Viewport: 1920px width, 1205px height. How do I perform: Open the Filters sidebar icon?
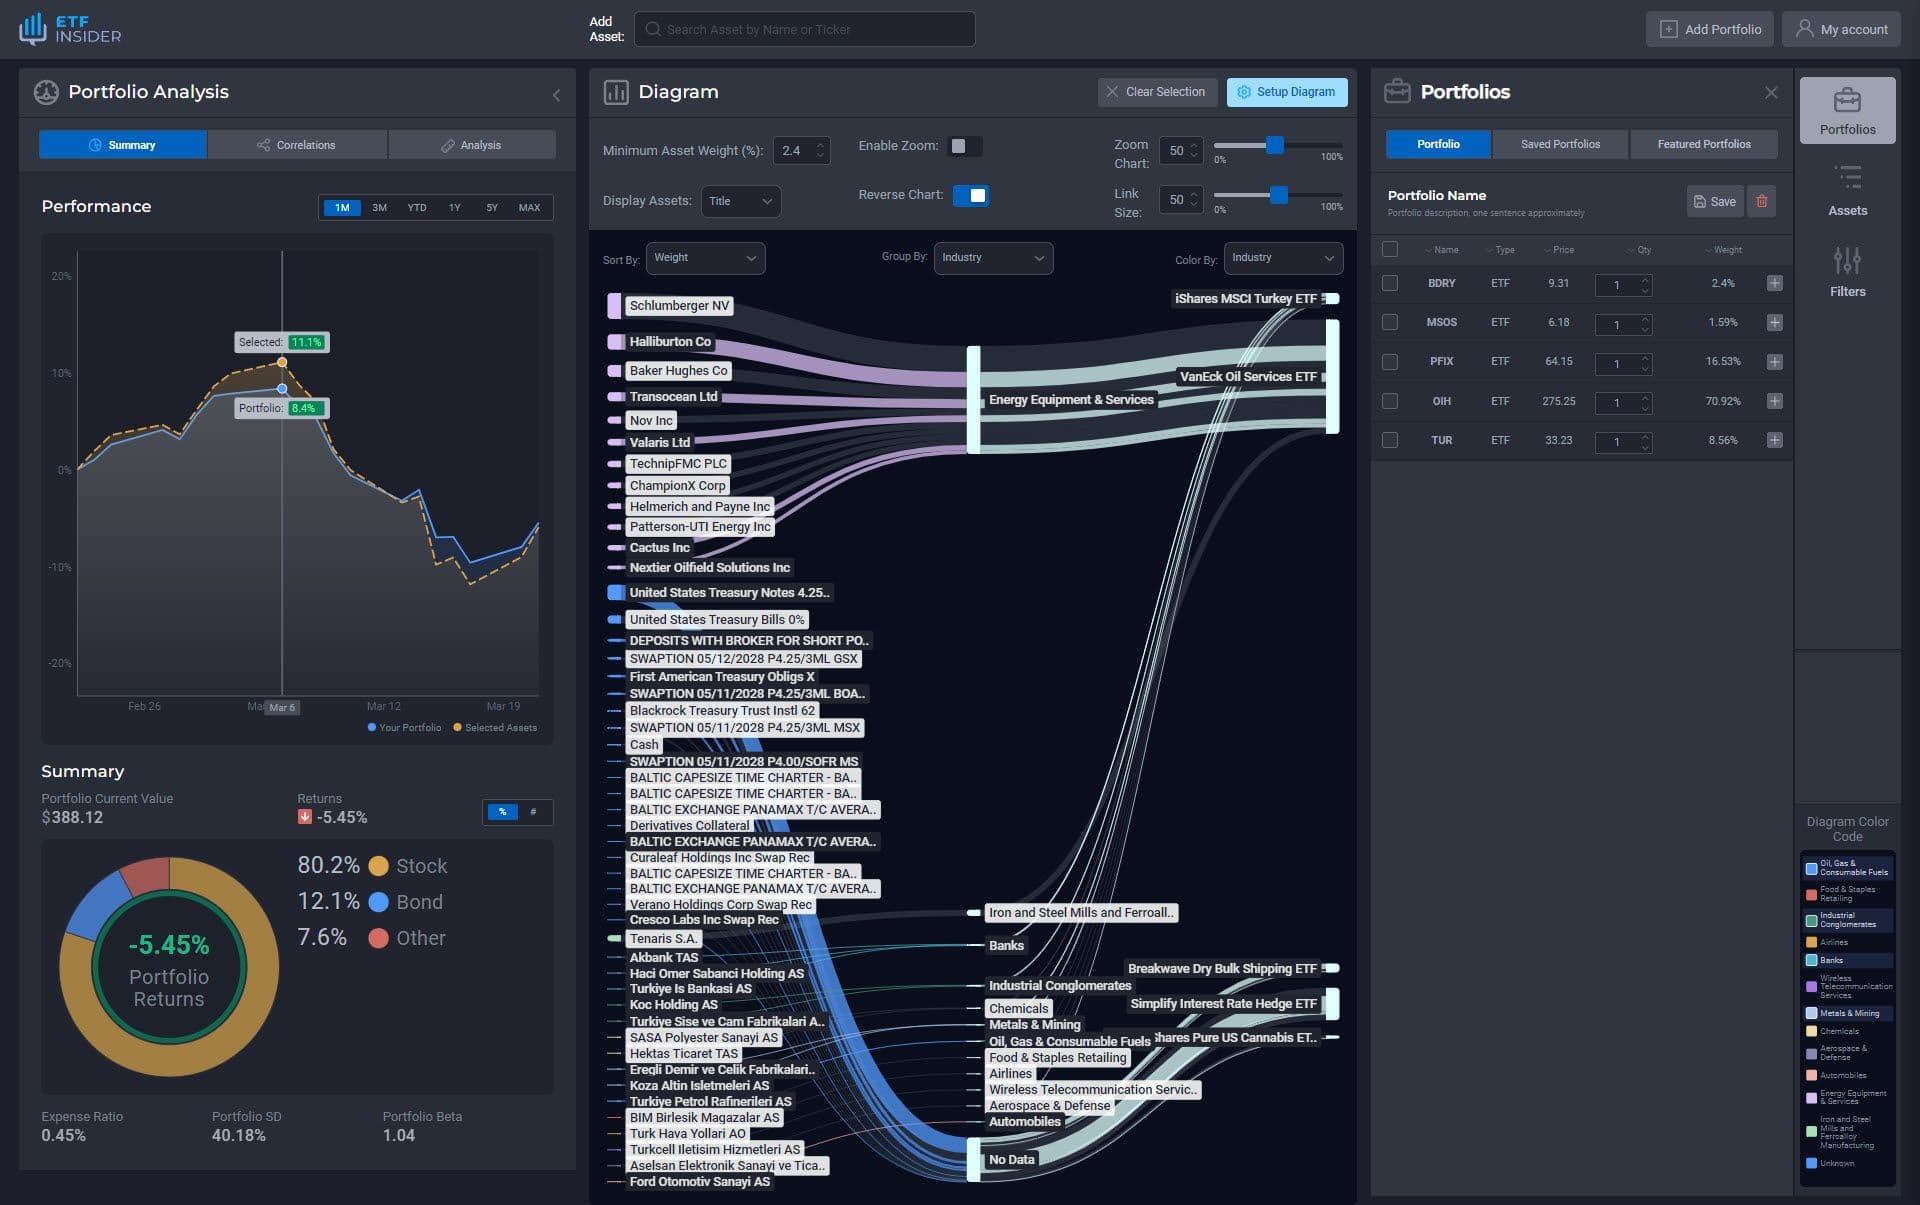(1847, 272)
